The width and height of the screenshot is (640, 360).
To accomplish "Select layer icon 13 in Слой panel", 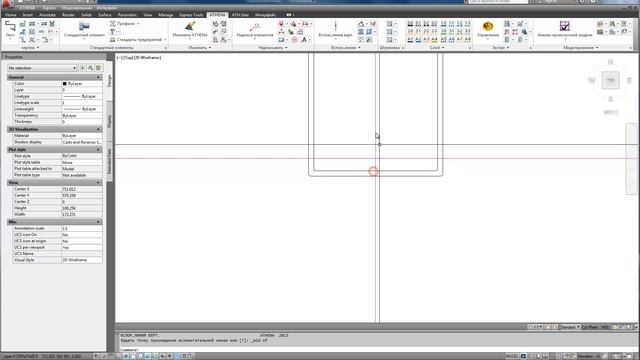I will click(468, 24).
